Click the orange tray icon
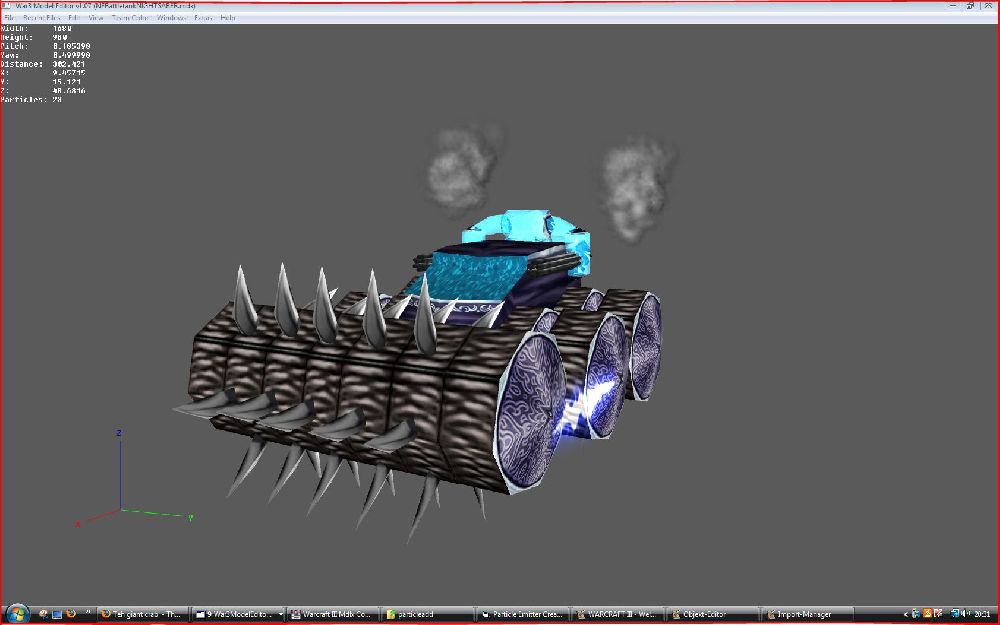 [x=927, y=614]
